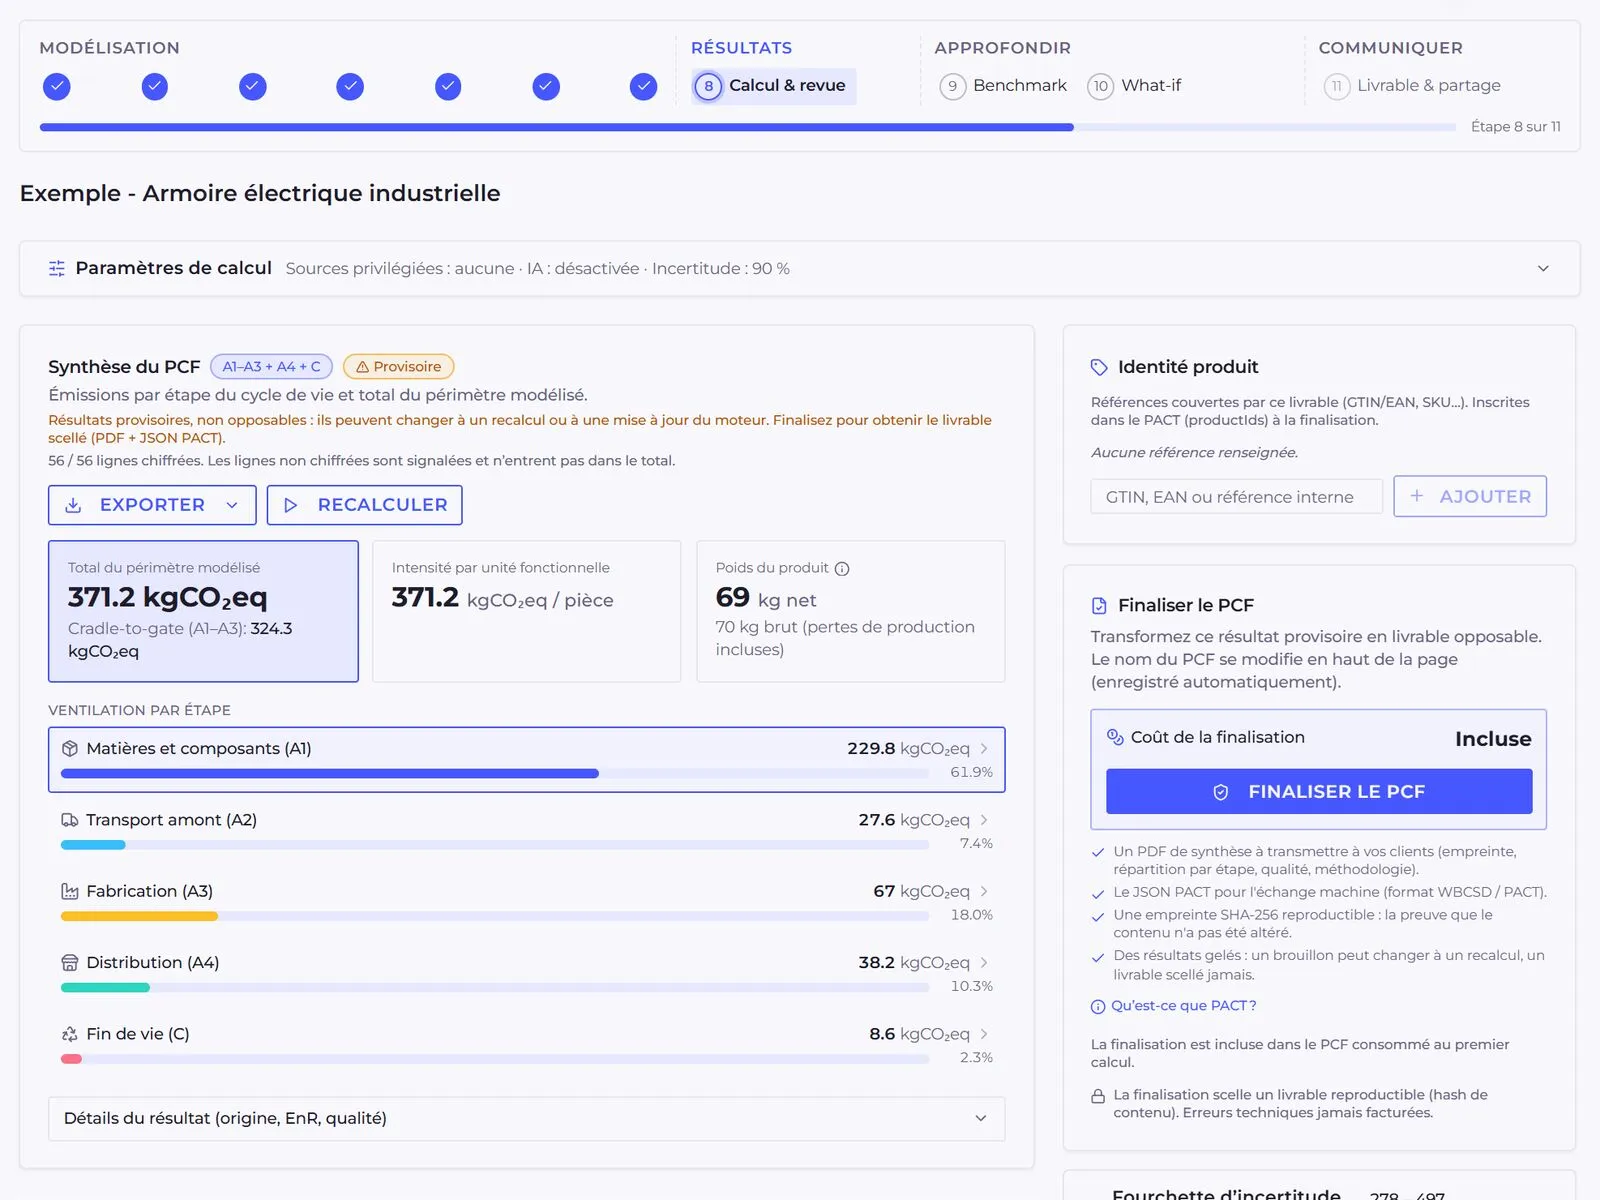Go to the What-if step
Screen dimensions: 1600x1200
tap(1135, 86)
